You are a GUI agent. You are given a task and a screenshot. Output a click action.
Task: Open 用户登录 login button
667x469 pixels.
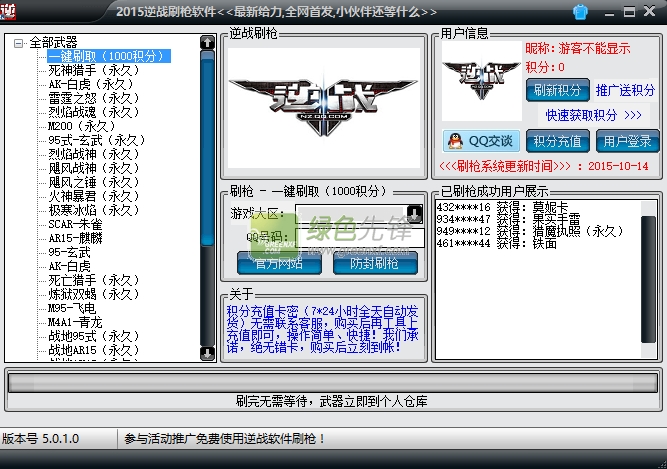point(627,141)
